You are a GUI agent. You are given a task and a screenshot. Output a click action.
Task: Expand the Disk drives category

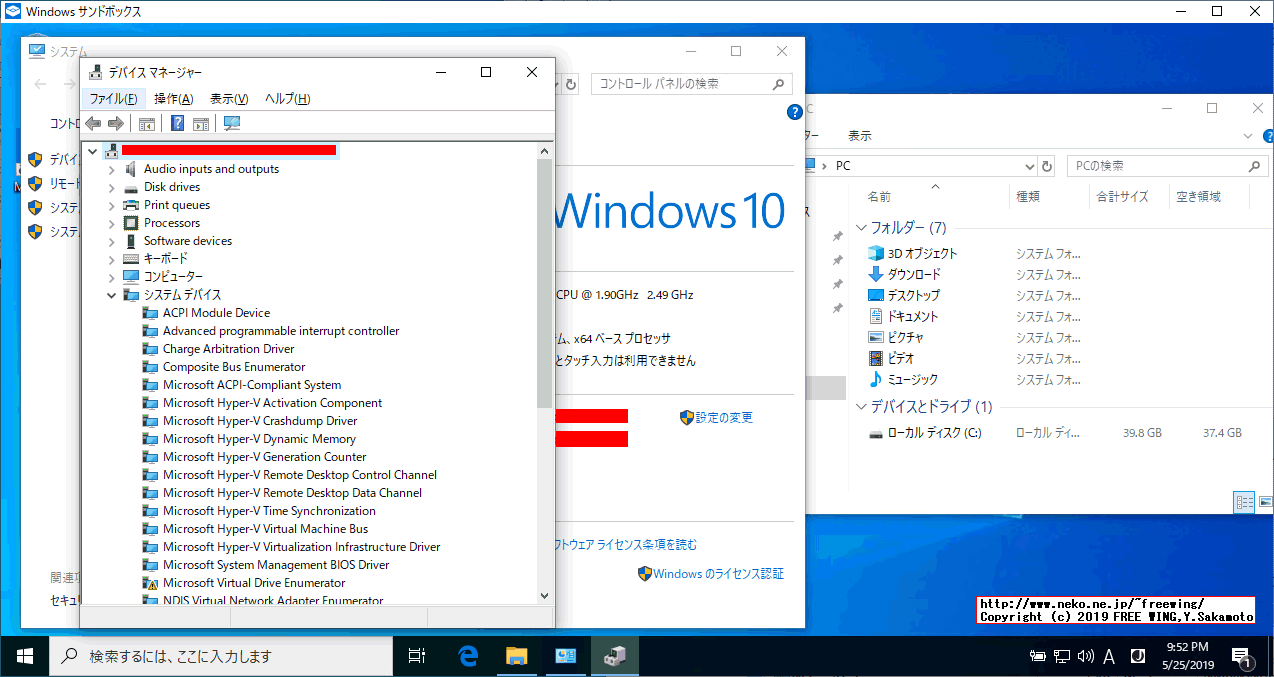pos(110,186)
